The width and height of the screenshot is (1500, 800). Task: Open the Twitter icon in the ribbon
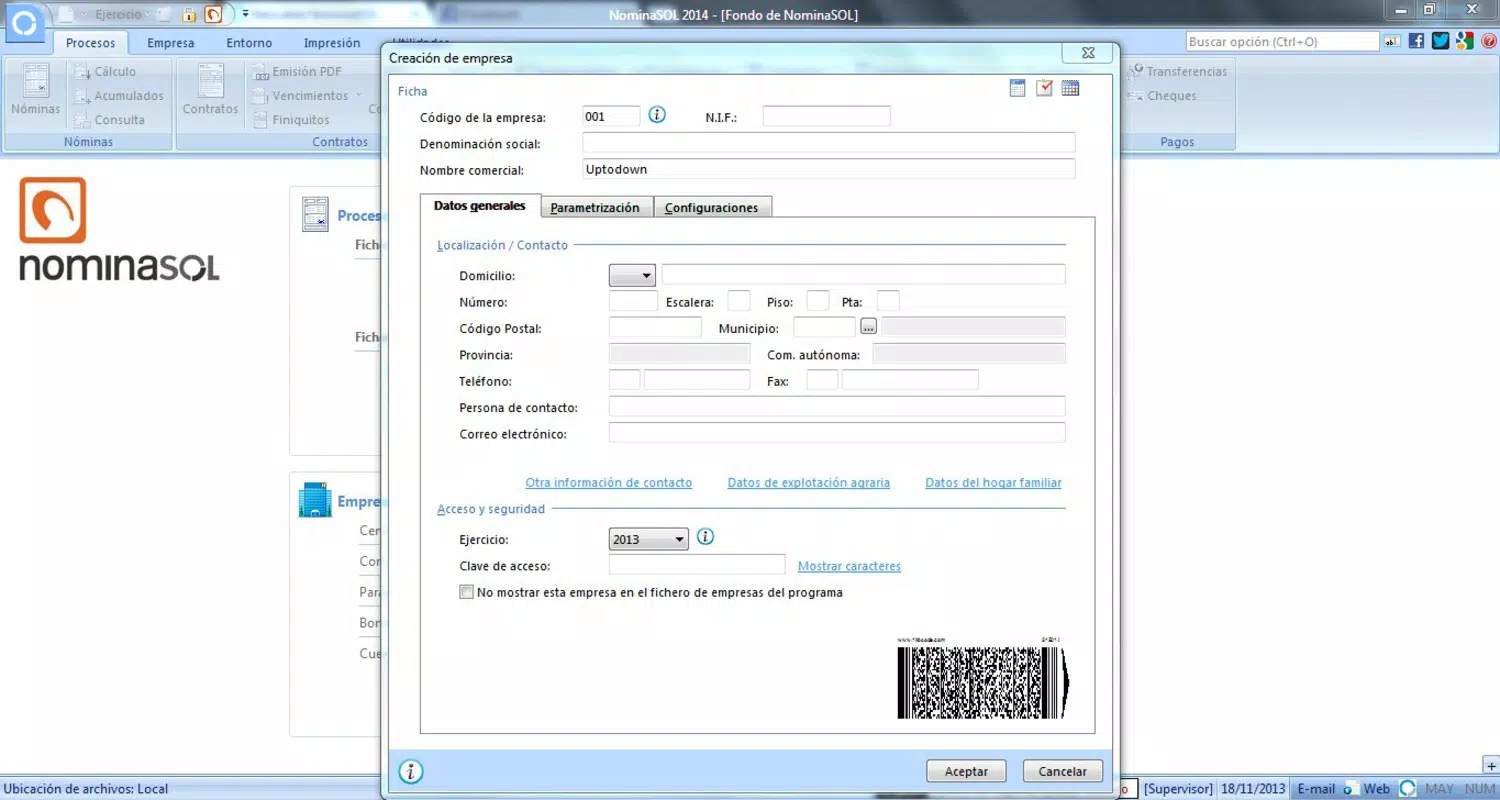point(1440,41)
